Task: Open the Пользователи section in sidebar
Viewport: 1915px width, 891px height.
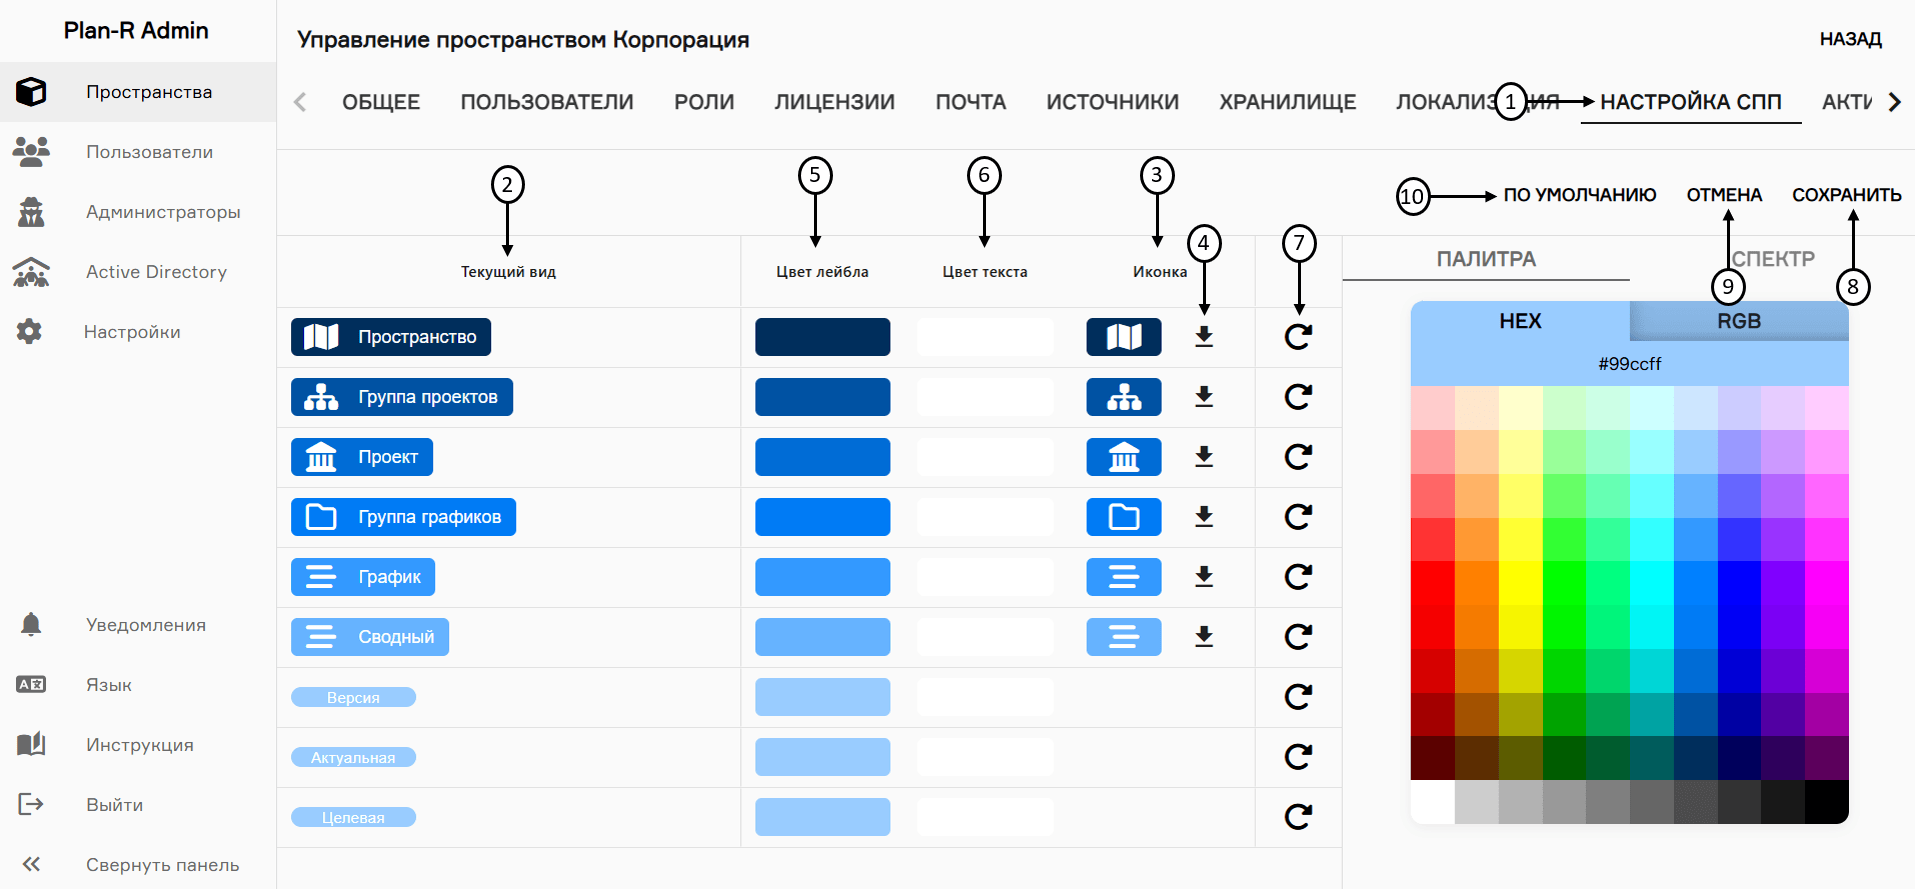Action: click(149, 151)
